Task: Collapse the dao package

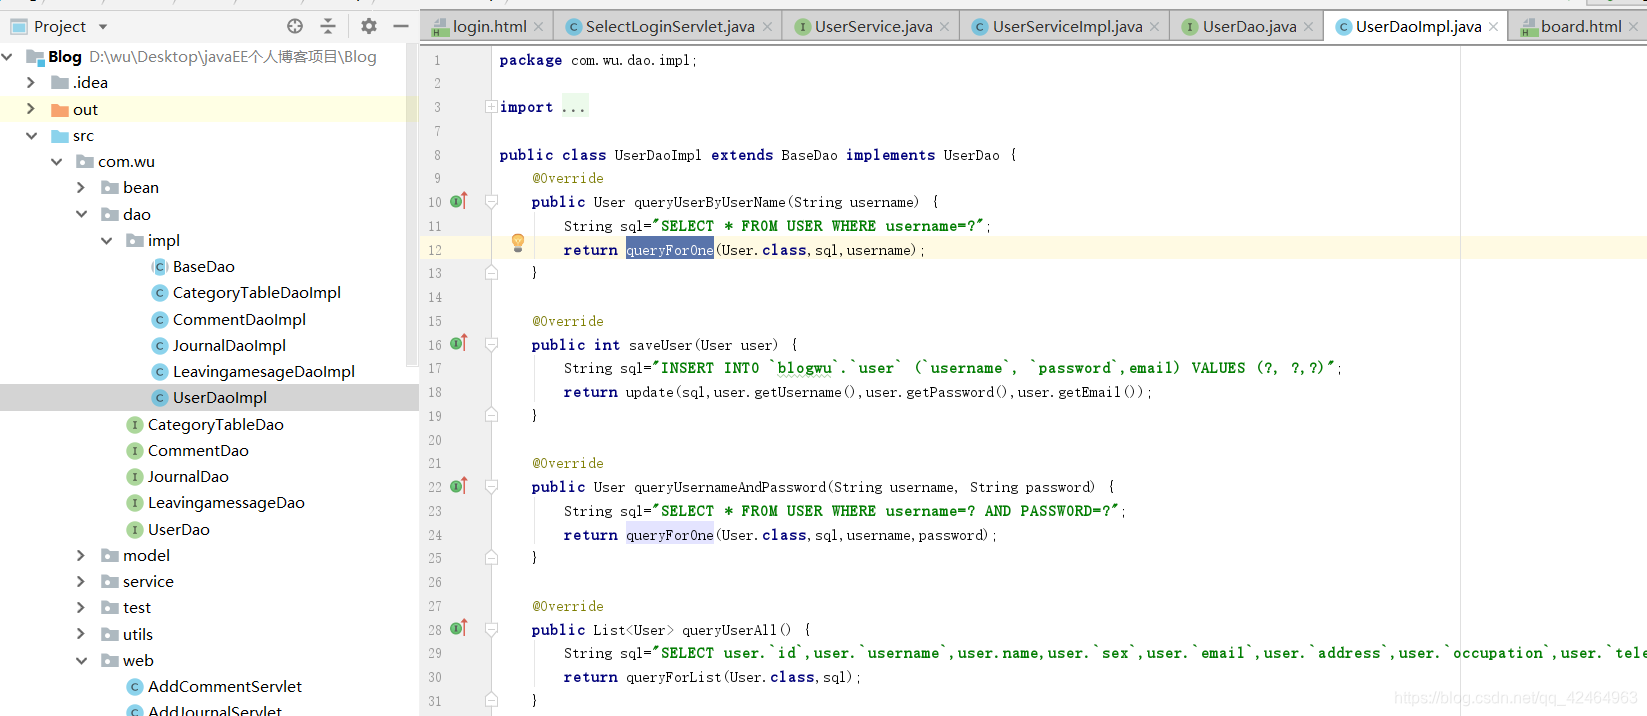Action: 81,214
